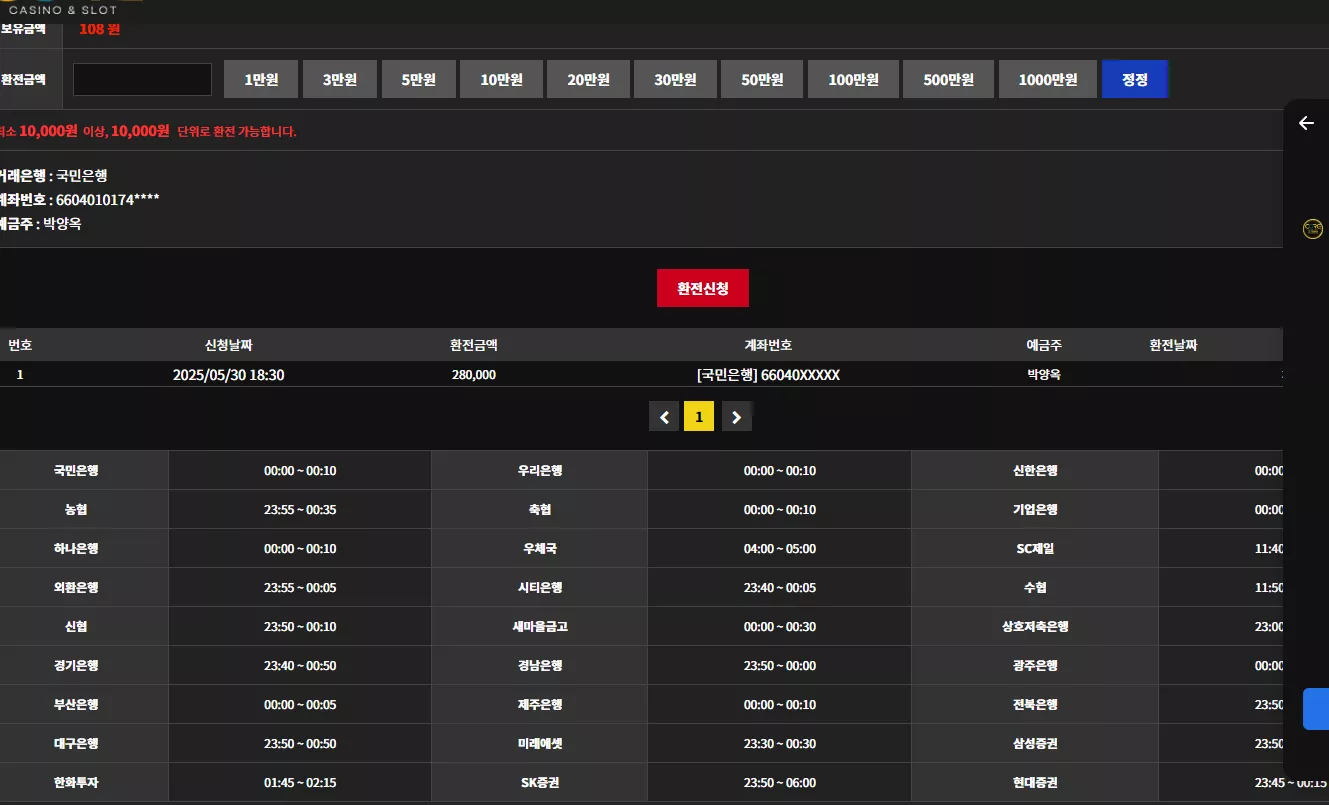Submit with the red 환전신청 button
Viewport: 1329px width, 805px height.
point(703,288)
